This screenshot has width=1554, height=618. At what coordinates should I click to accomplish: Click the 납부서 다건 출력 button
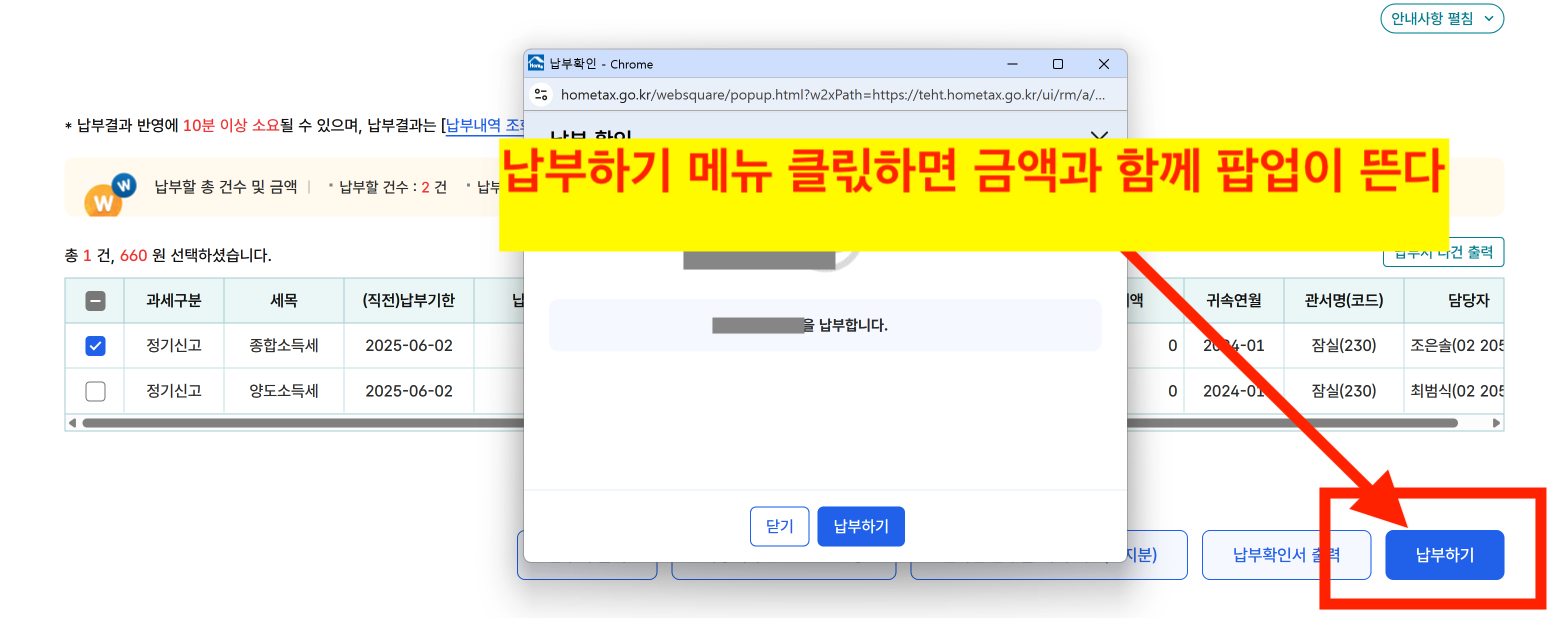(x=1444, y=253)
